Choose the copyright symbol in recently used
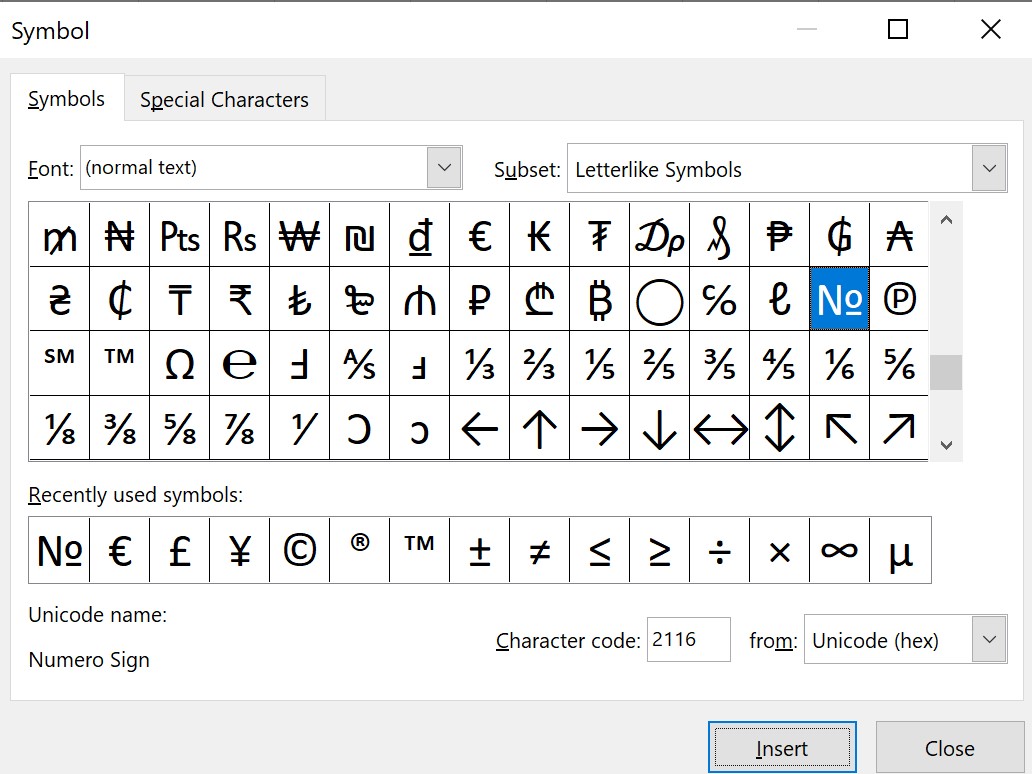The height and width of the screenshot is (774, 1032). point(299,550)
